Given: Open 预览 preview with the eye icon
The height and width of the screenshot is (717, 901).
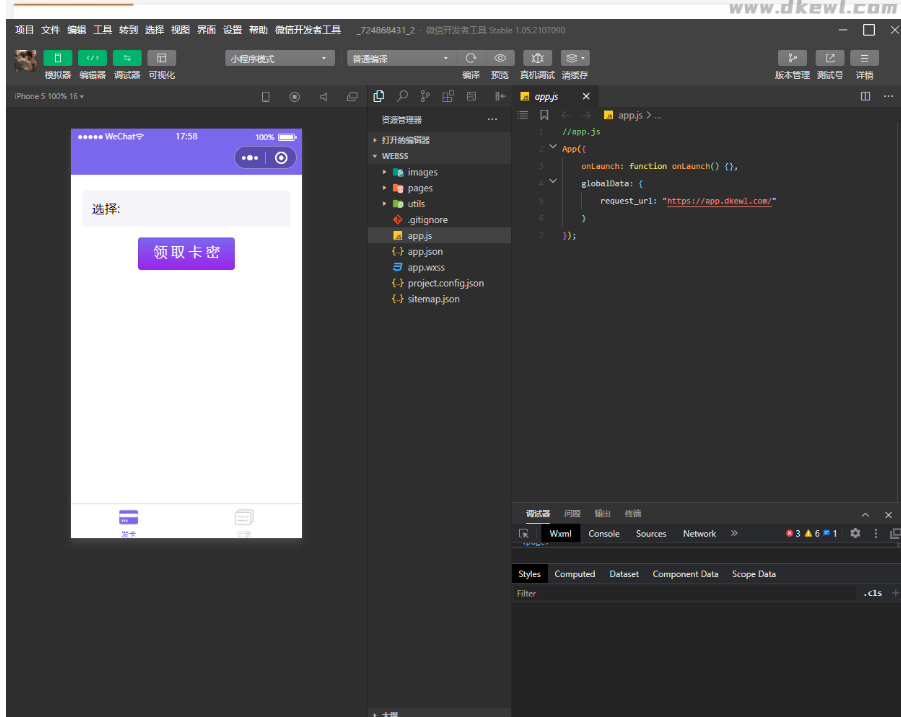Looking at the screenshot, I should (500, 58).
